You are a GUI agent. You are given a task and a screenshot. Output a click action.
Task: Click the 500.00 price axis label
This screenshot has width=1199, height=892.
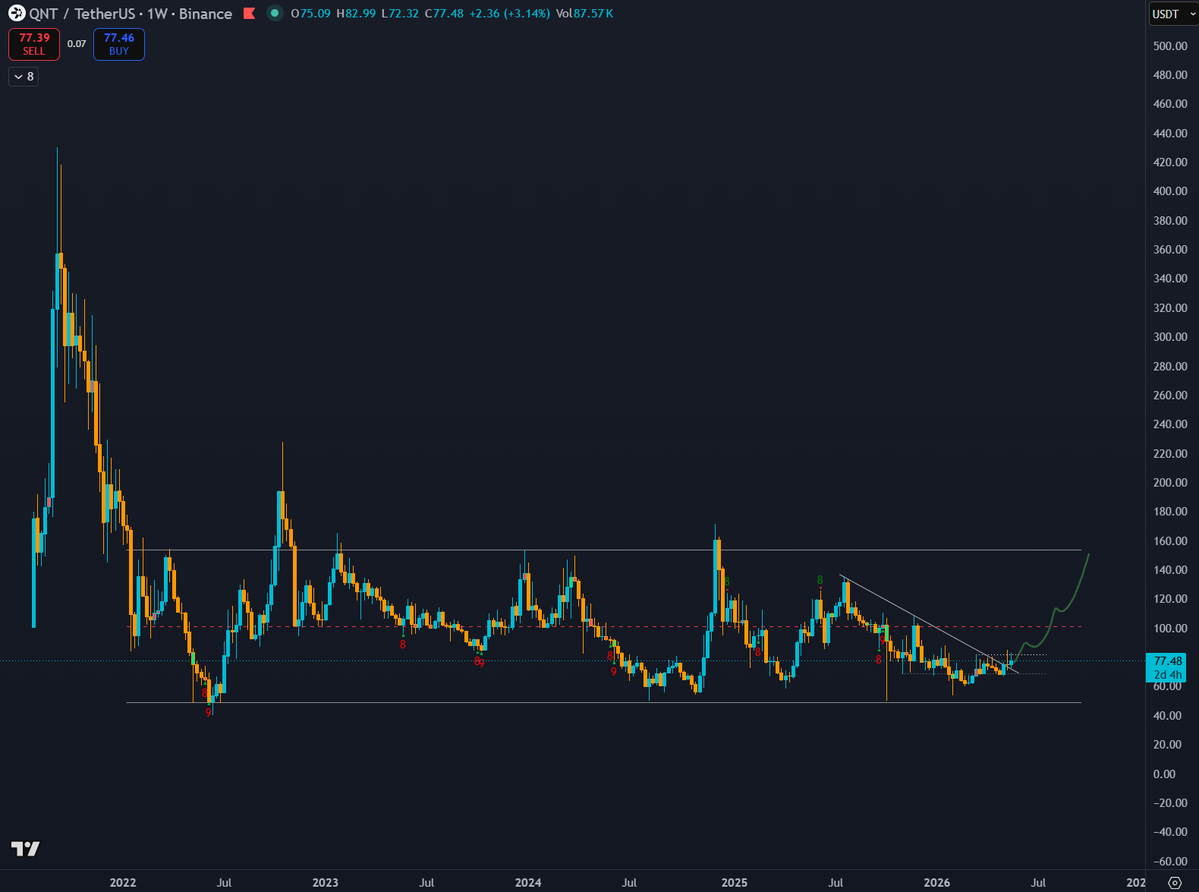click(x=1170, y=46)
